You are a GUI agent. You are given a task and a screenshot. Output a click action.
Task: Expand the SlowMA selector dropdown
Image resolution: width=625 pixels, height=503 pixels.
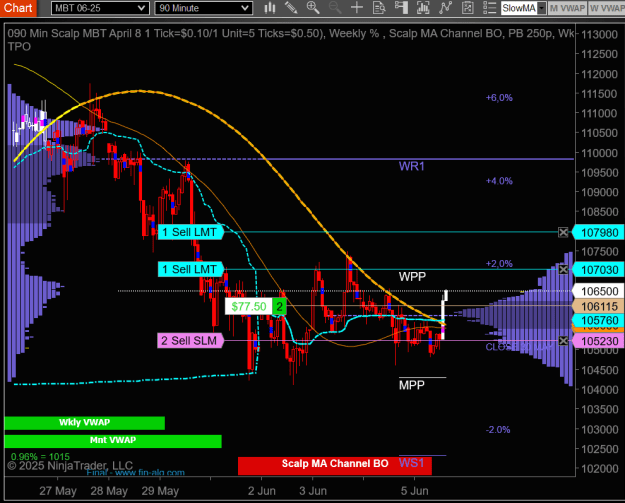pyautogui.click(x=541, y=8)
